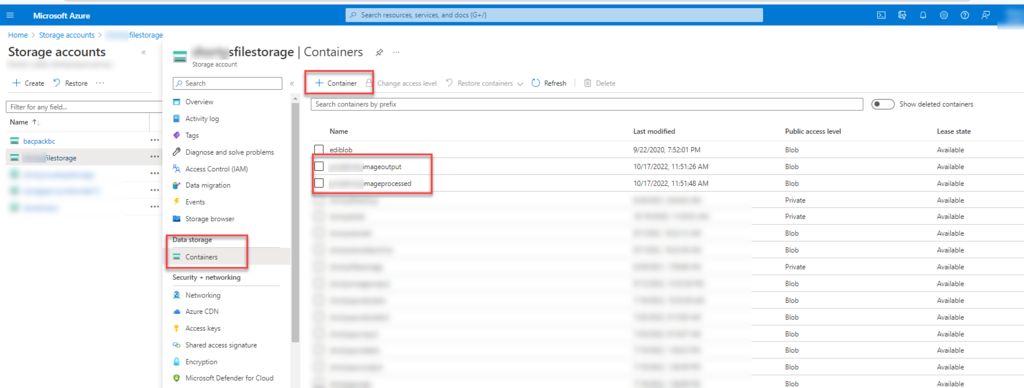Image resolution: width=1024 pixels, height=388 pixels.
Task: Click the sidebar vertical scrollbar
Action: click(295, 222)
